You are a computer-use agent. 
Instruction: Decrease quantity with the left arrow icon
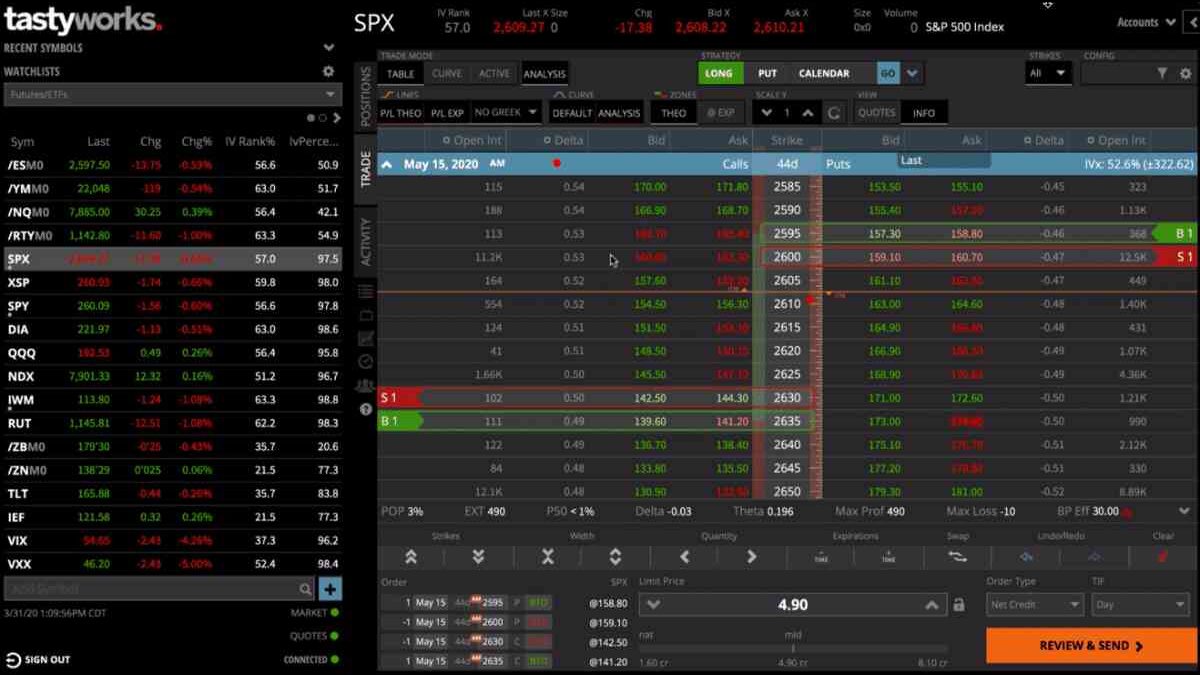click(x=683, y=556)
